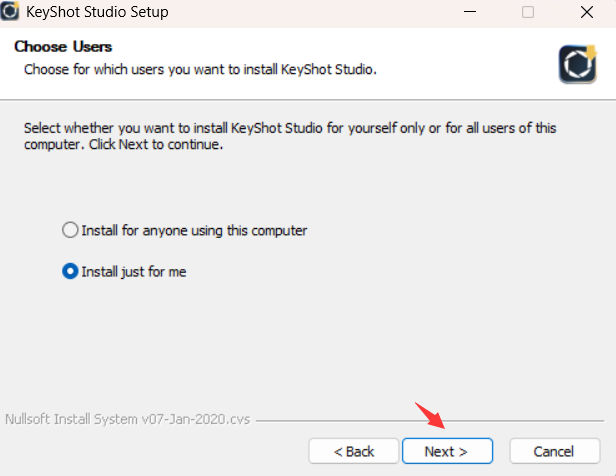Abort the installation with the Cancel button
This screenshot has height=476, width=616.
tap(553, 451)
